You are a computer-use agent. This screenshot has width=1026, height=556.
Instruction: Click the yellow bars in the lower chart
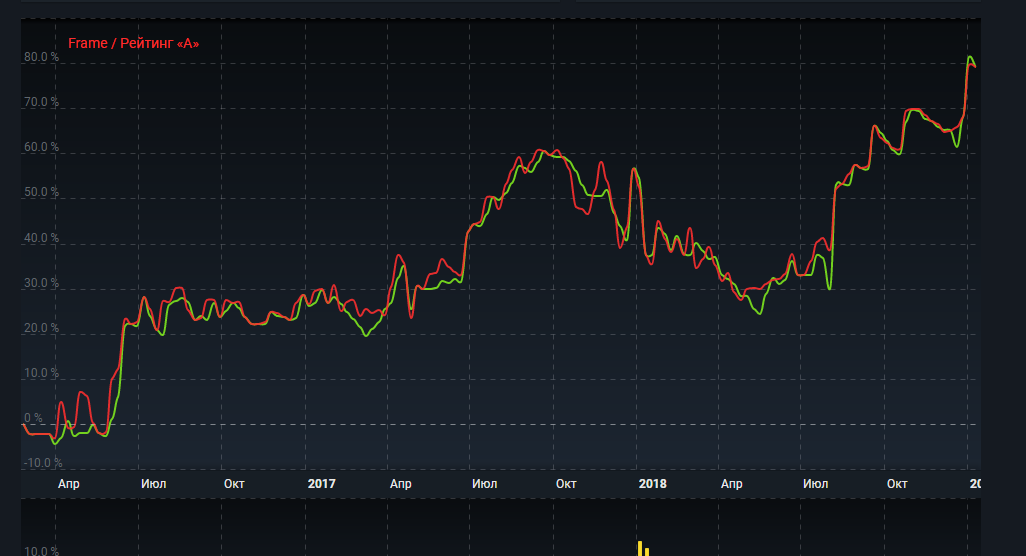tap(643, 548)
